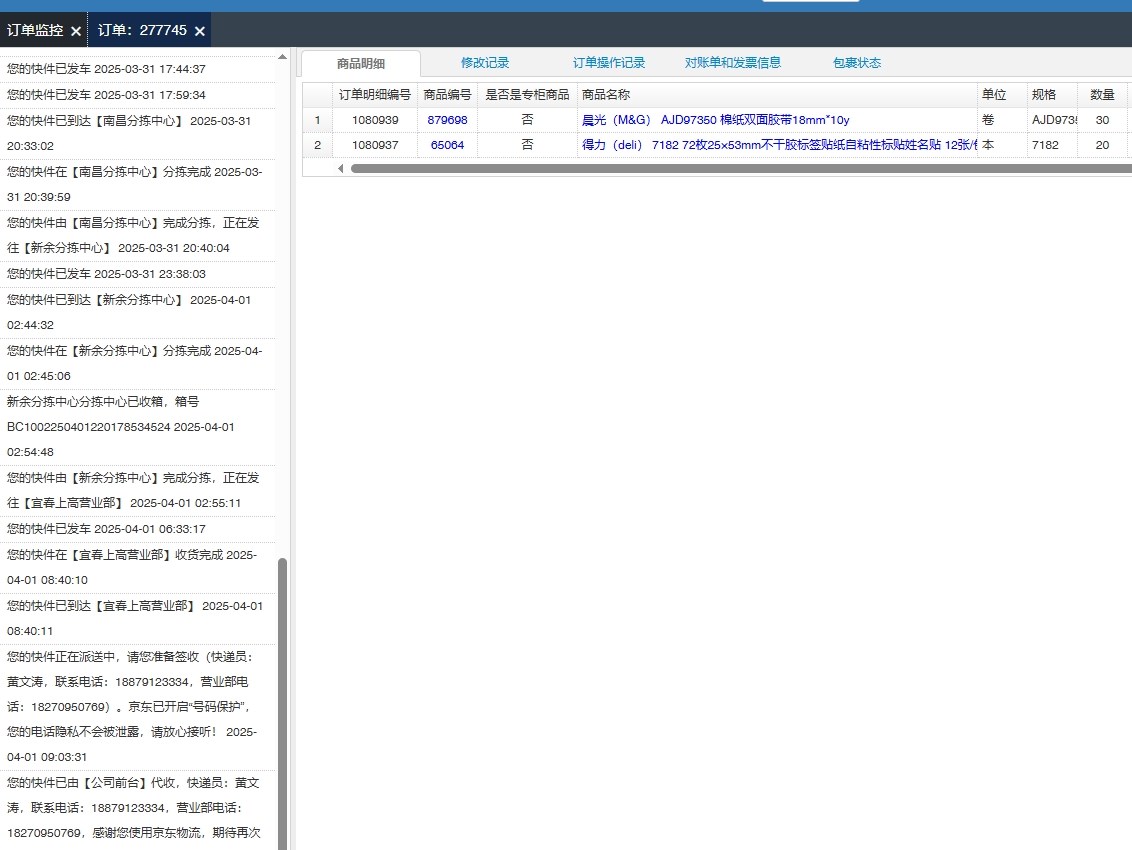Close the 订单监控 tab
This screenshot has width=1132, height=850.
(x=76, y=31)
